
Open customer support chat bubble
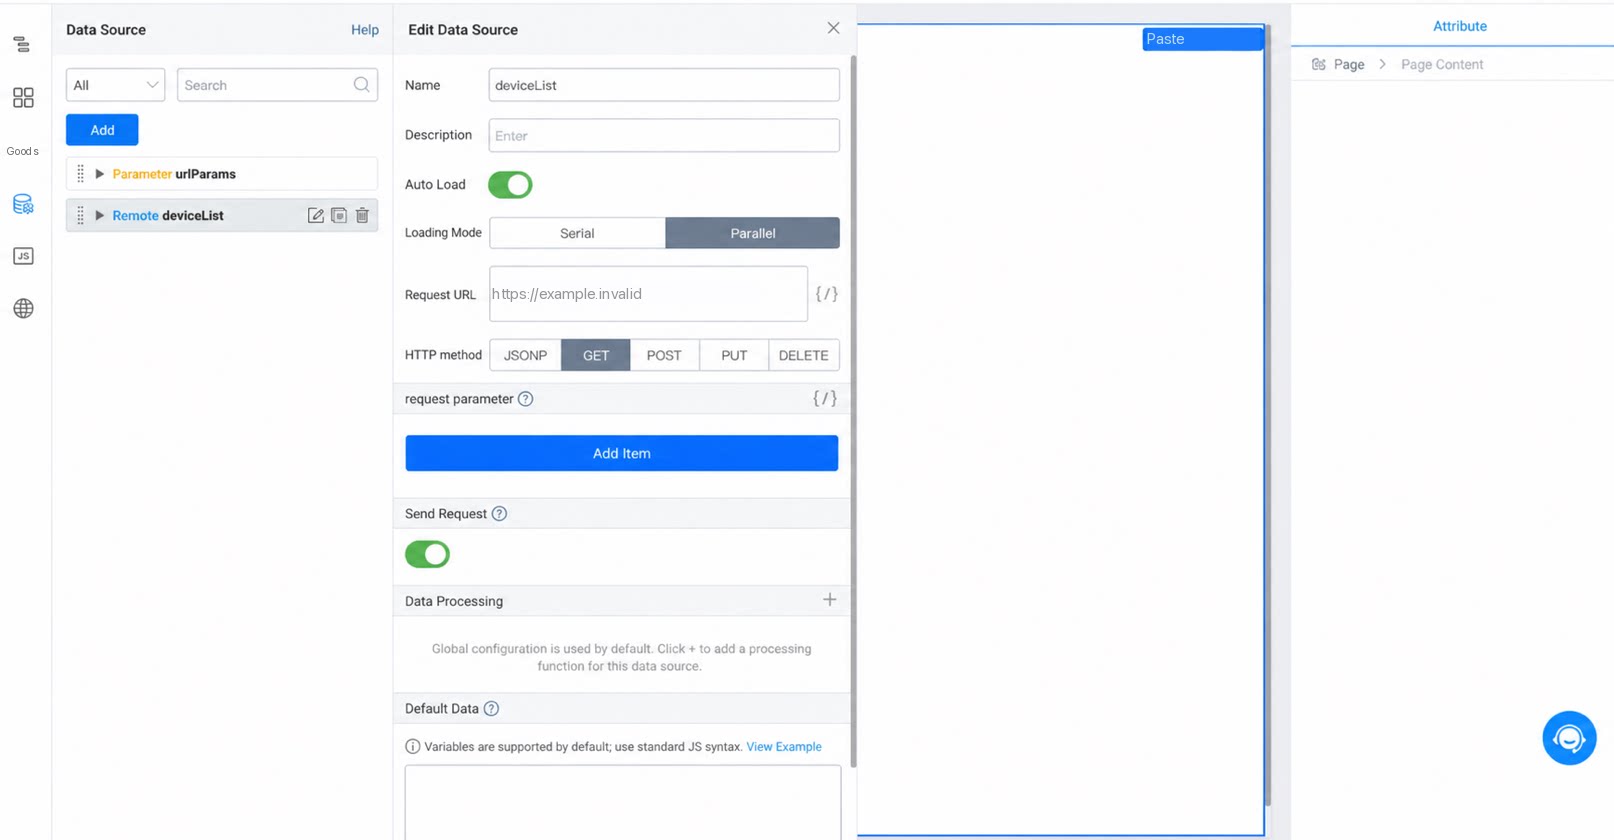(1569, 738)
